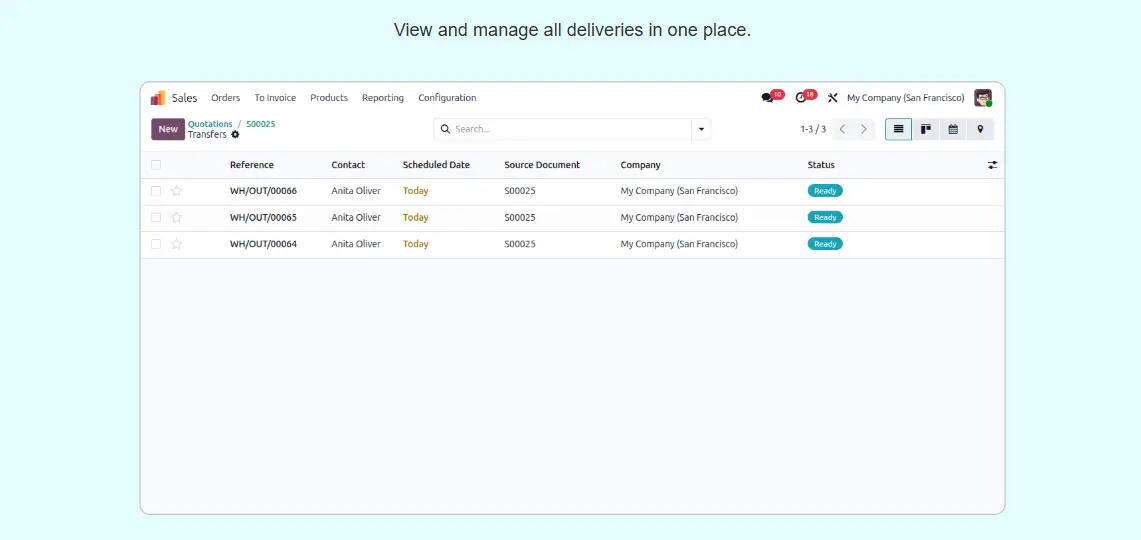The height and width of the screenshot is (540, 1141).
Task: Check the WH/OUT/00064 row checkbox
Action: click(x=156, y=244)
